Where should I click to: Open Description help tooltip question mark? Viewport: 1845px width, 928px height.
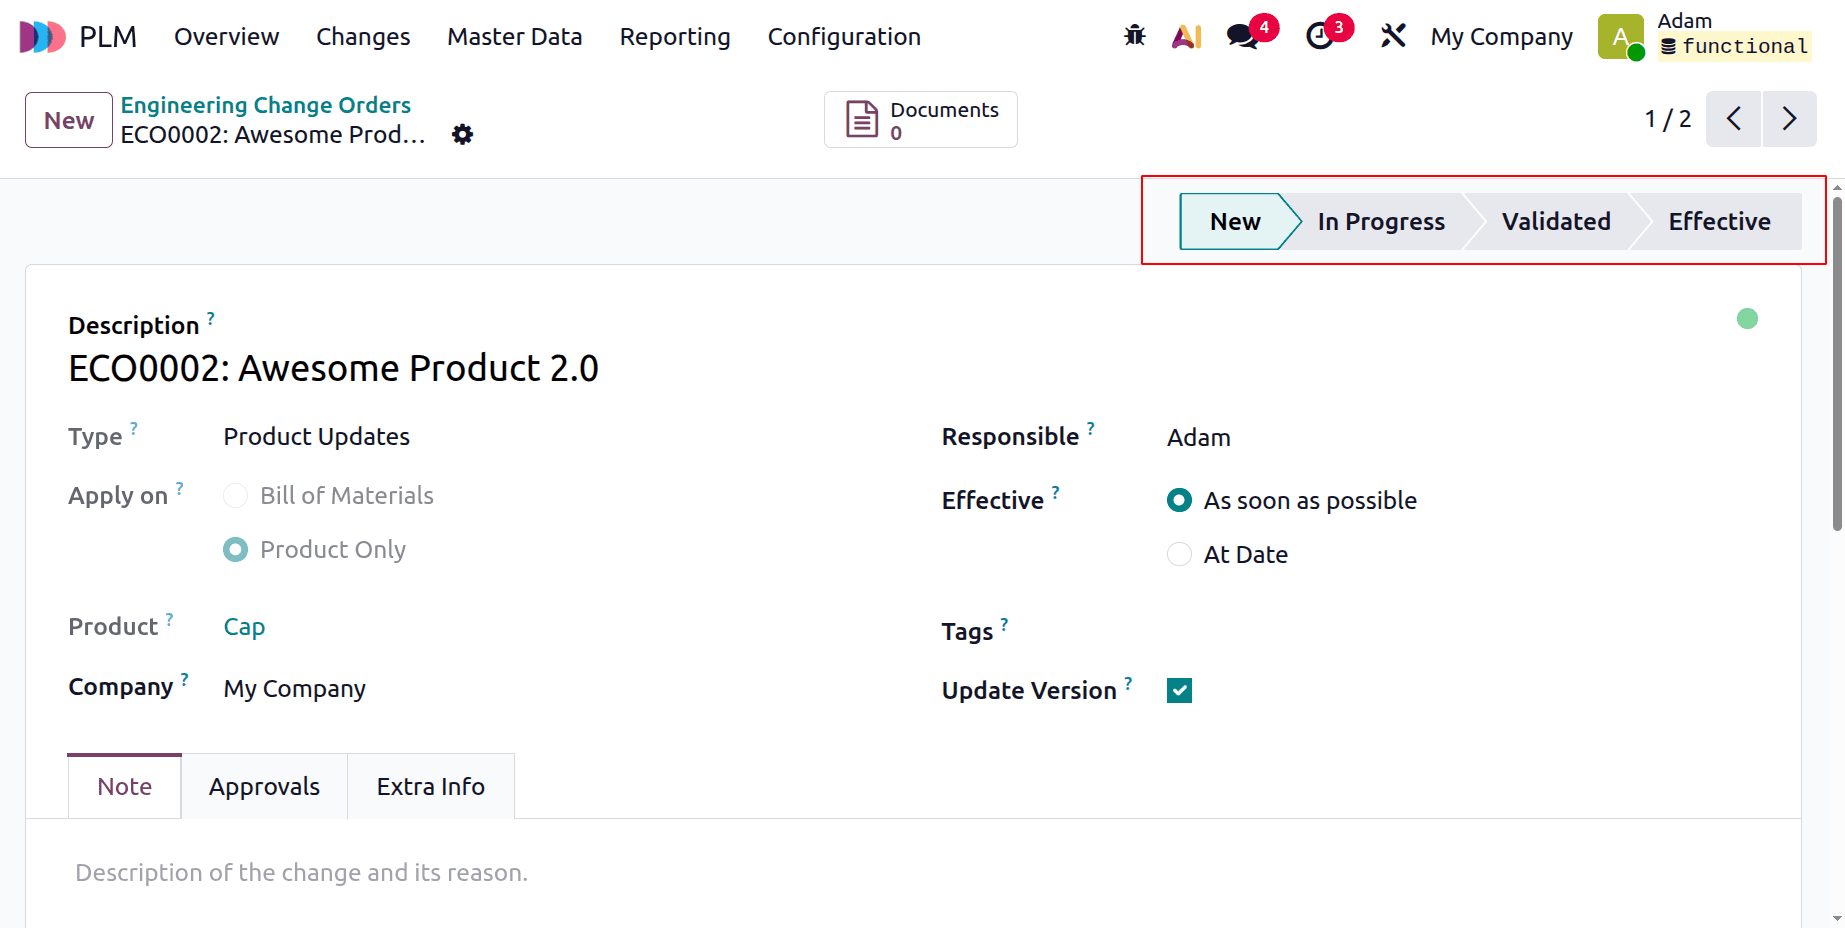point(211,318)
